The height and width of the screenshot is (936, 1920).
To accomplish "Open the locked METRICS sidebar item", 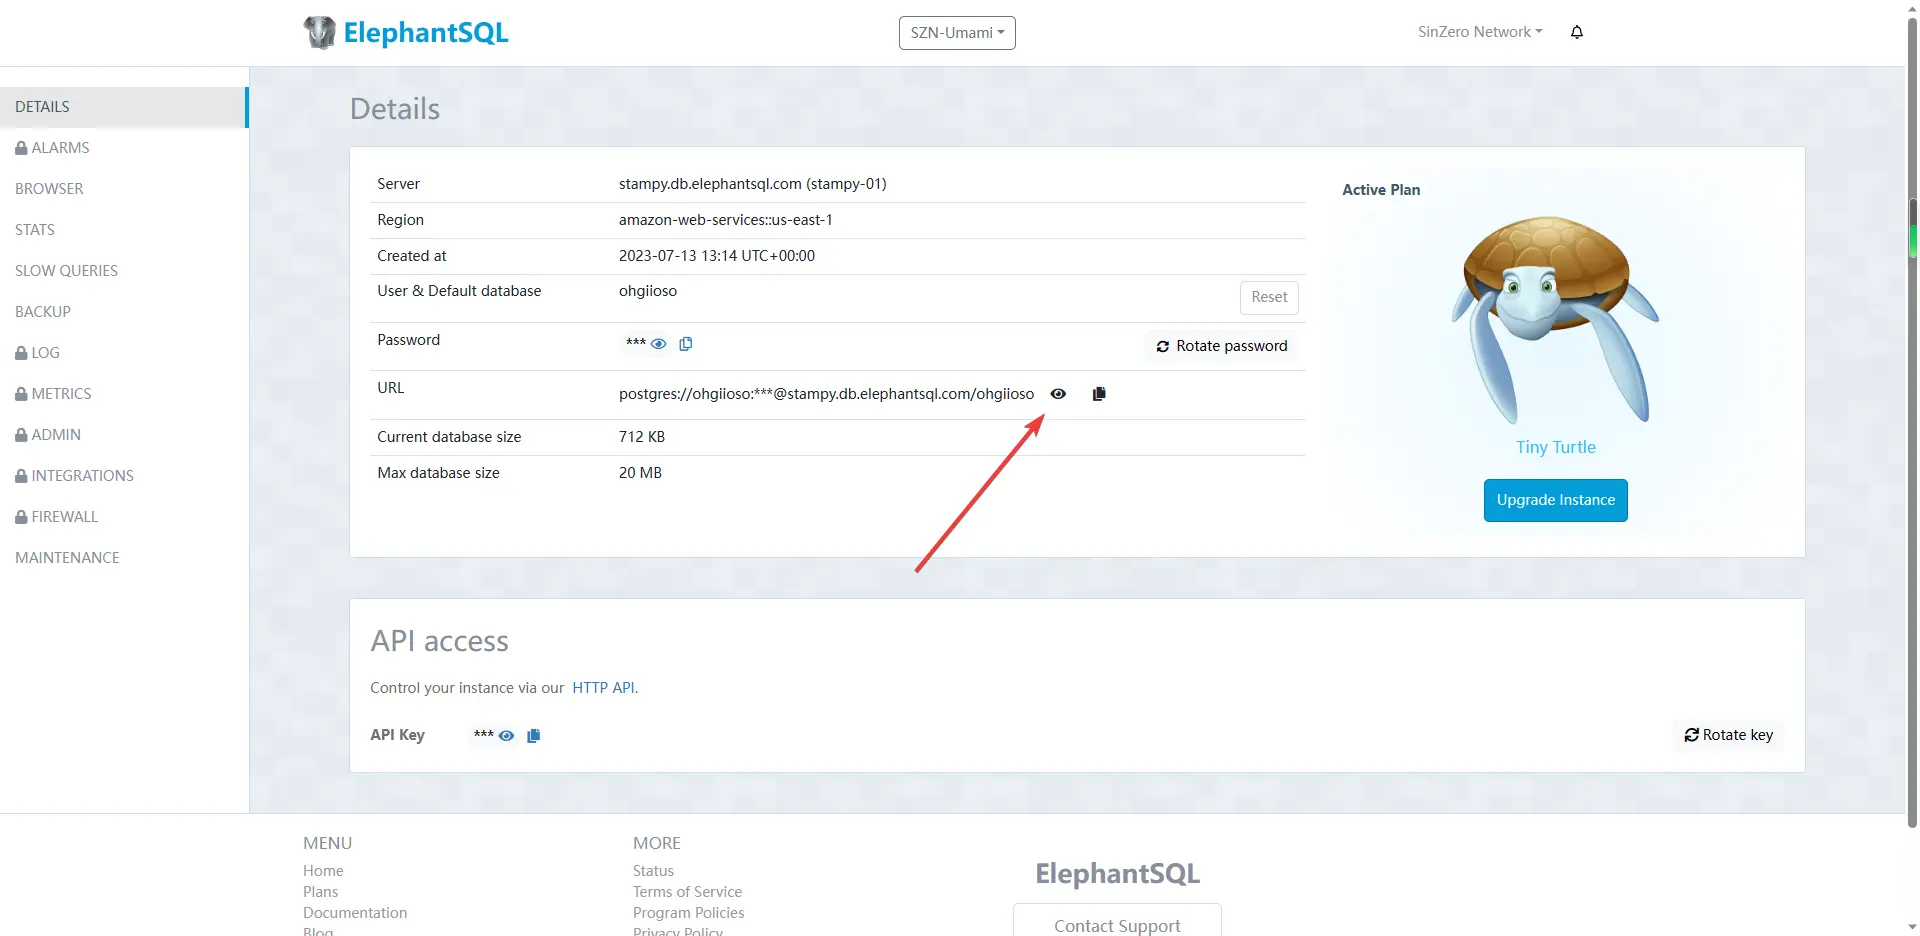I will coord(123,394).
